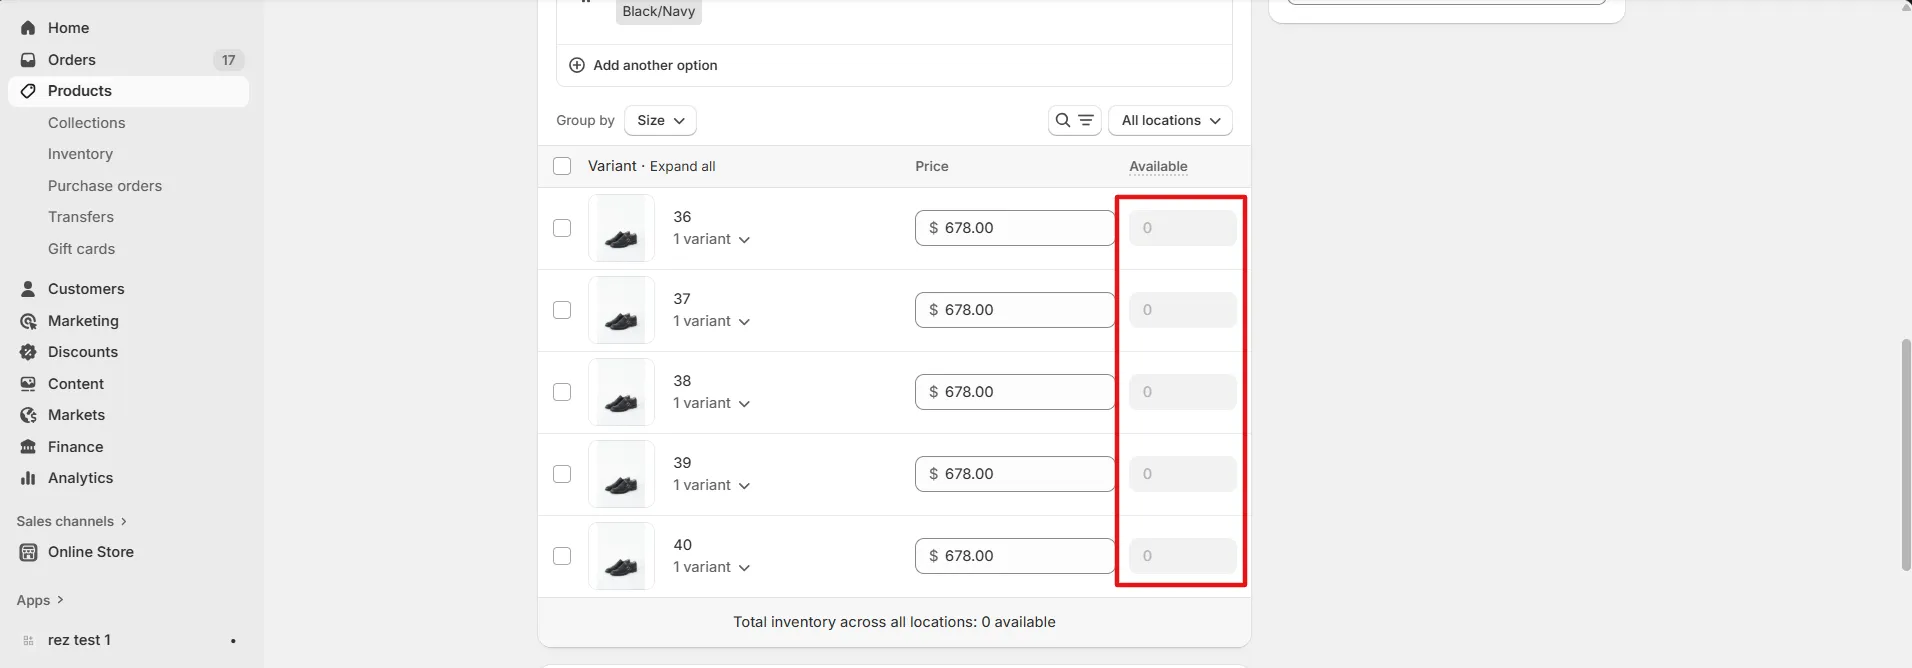Expand the 1 variant list under size 39
Image resolution: width=1912 pixels, height=668 pixels.
pyautogui.click(x=711, y=485)
